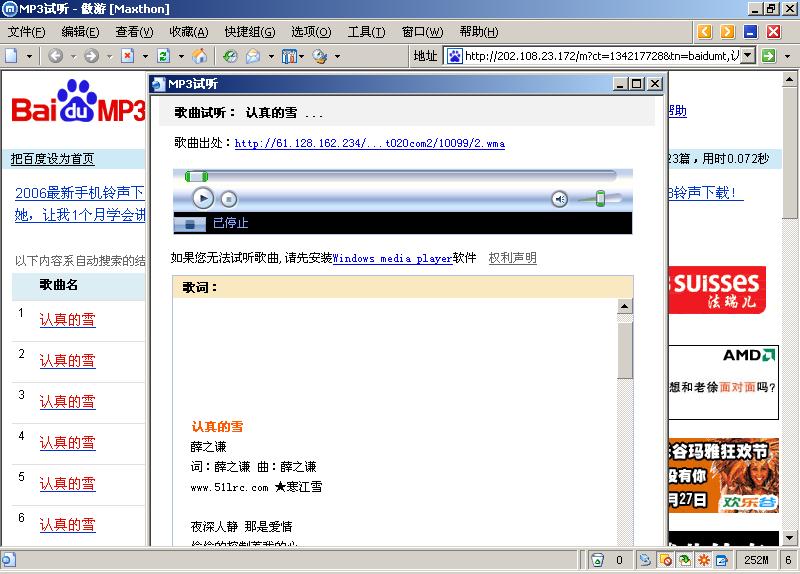This screenshot has width=800, height=574.
Task: Click the small visualizer icon beside 已停止
Action: [x=190, y=224]
